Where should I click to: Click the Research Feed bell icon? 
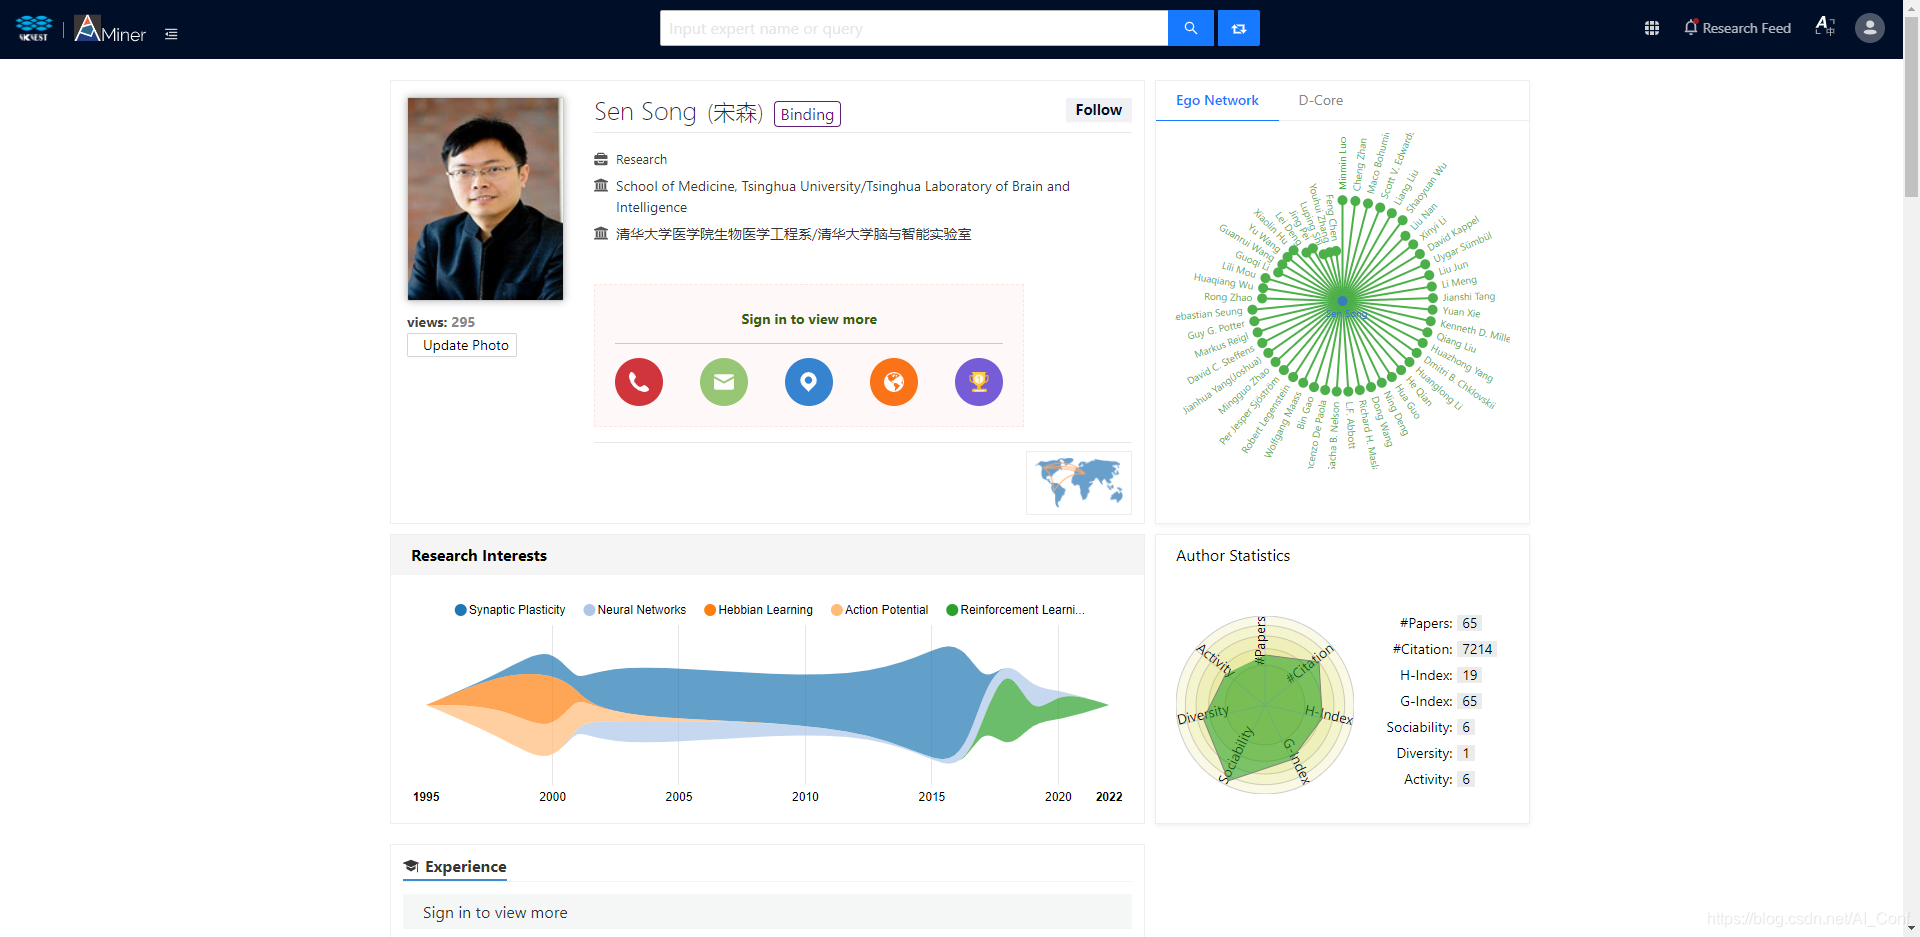coord(1691,28)
